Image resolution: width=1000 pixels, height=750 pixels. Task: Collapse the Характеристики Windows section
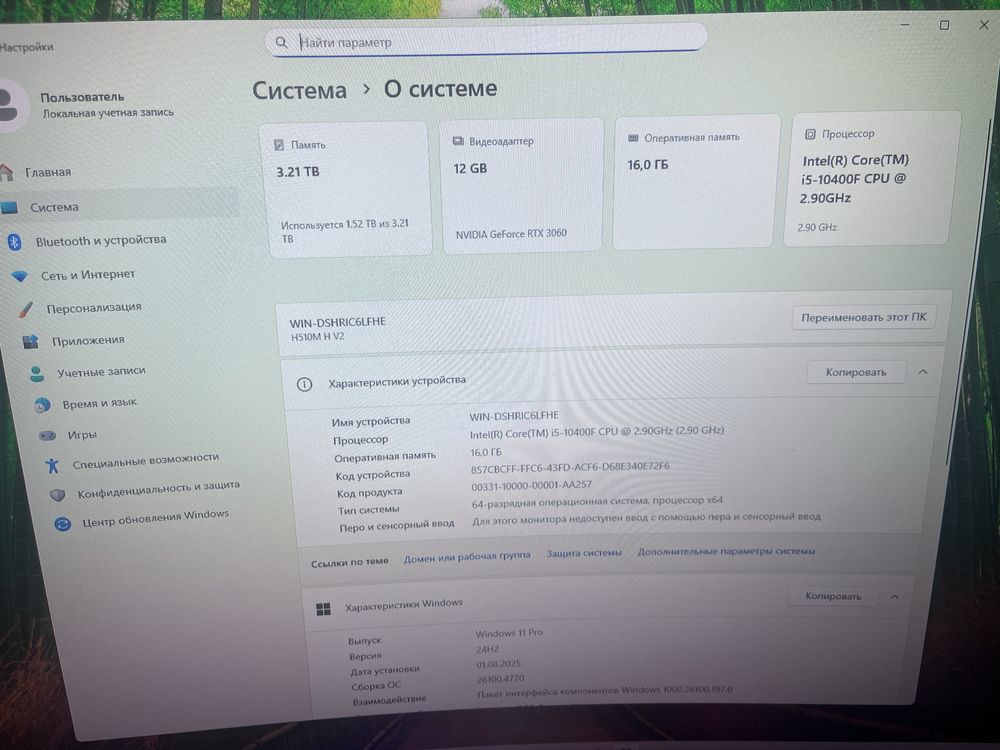point(894,597)
